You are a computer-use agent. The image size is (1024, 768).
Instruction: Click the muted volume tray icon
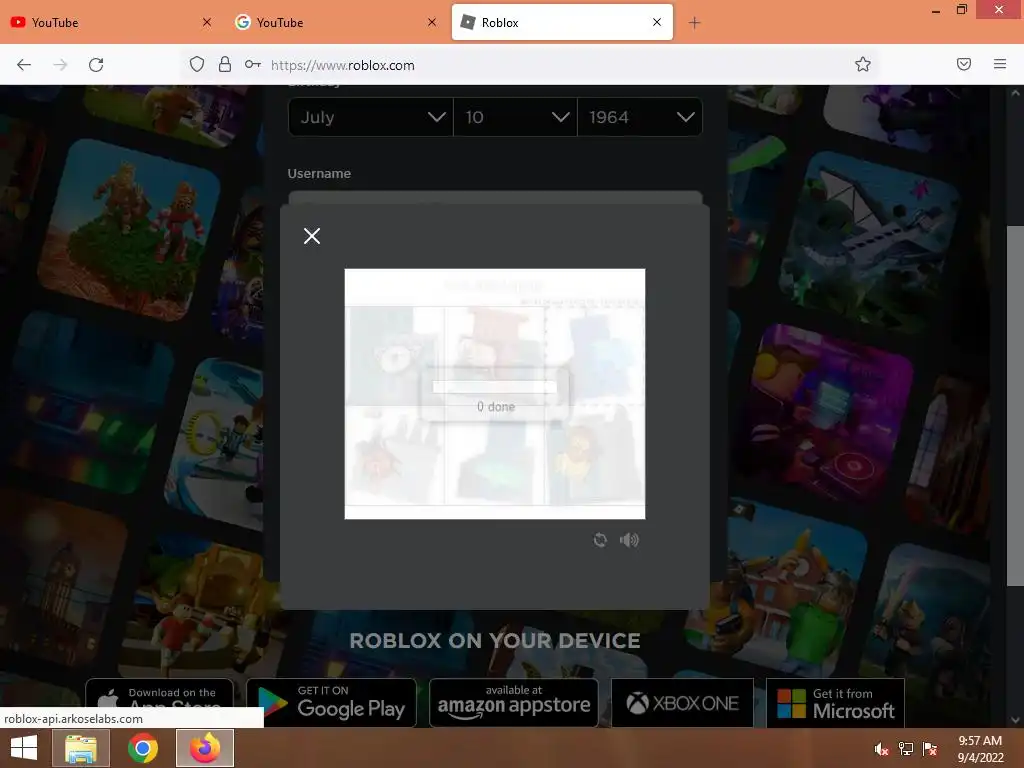(881, 749)
